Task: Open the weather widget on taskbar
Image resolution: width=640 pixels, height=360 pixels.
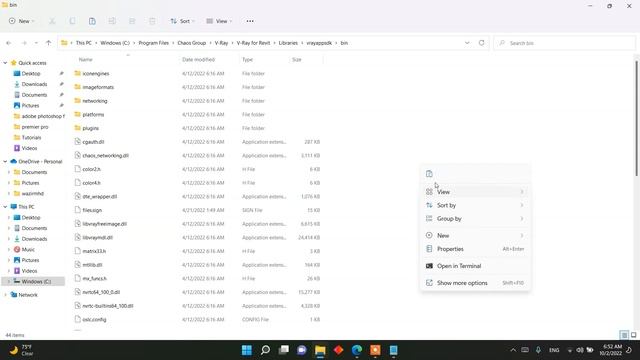Action: click(x=21, y=350)
